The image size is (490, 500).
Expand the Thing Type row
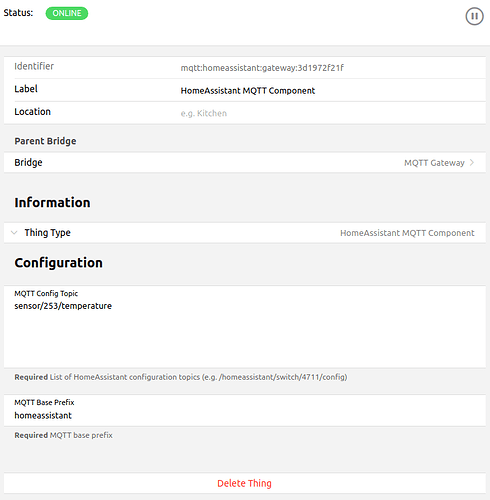point(245,233)
